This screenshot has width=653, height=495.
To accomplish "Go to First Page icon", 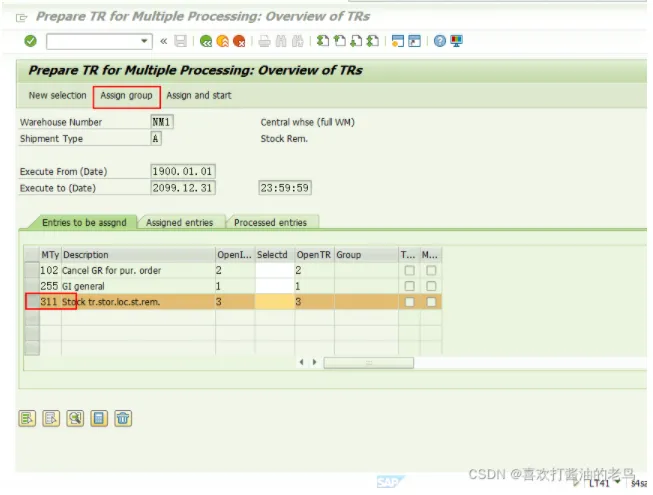I will (x=323, y=41).
